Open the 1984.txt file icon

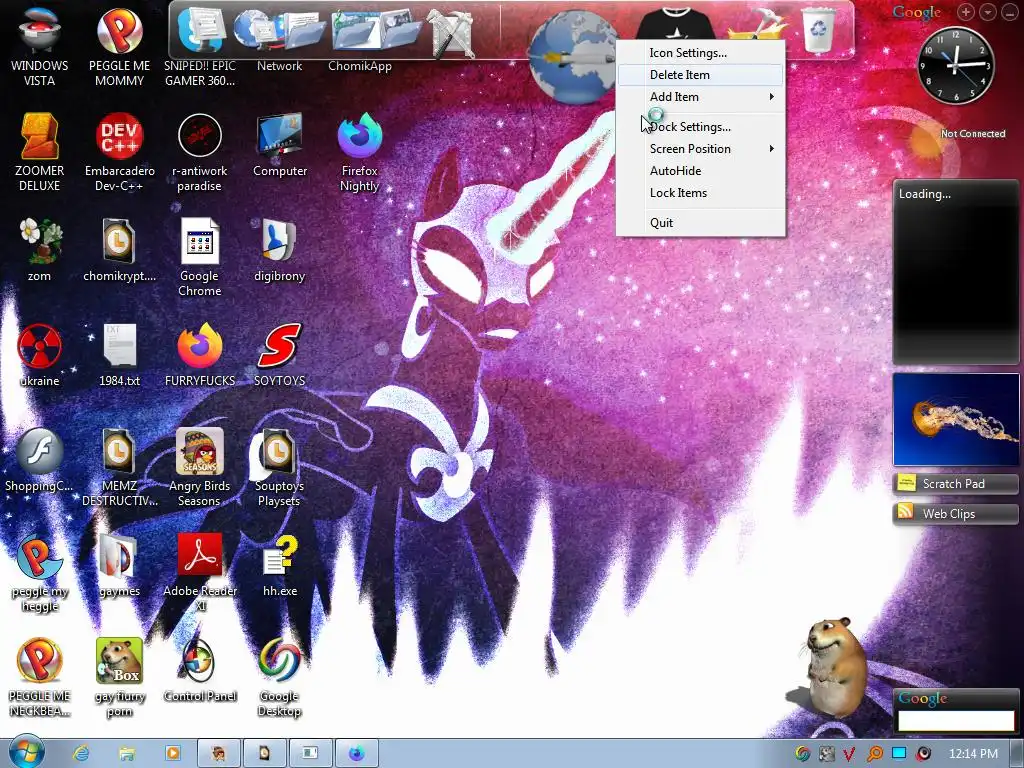click(120, 355)
